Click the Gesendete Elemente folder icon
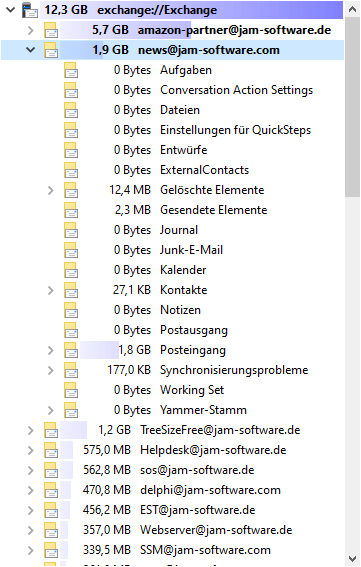Viewport: 361px width, 567px height. (71, 210)
